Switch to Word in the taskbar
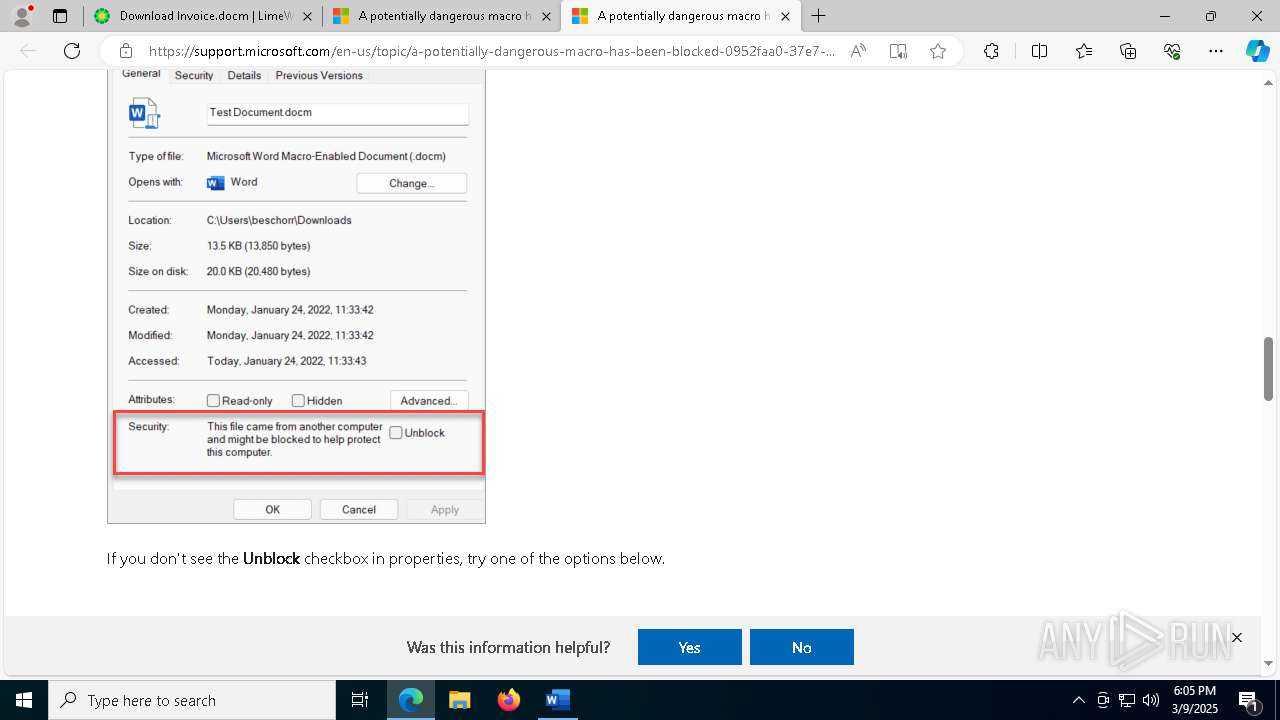The image size is (1280, 720). (x=558, y=700)
